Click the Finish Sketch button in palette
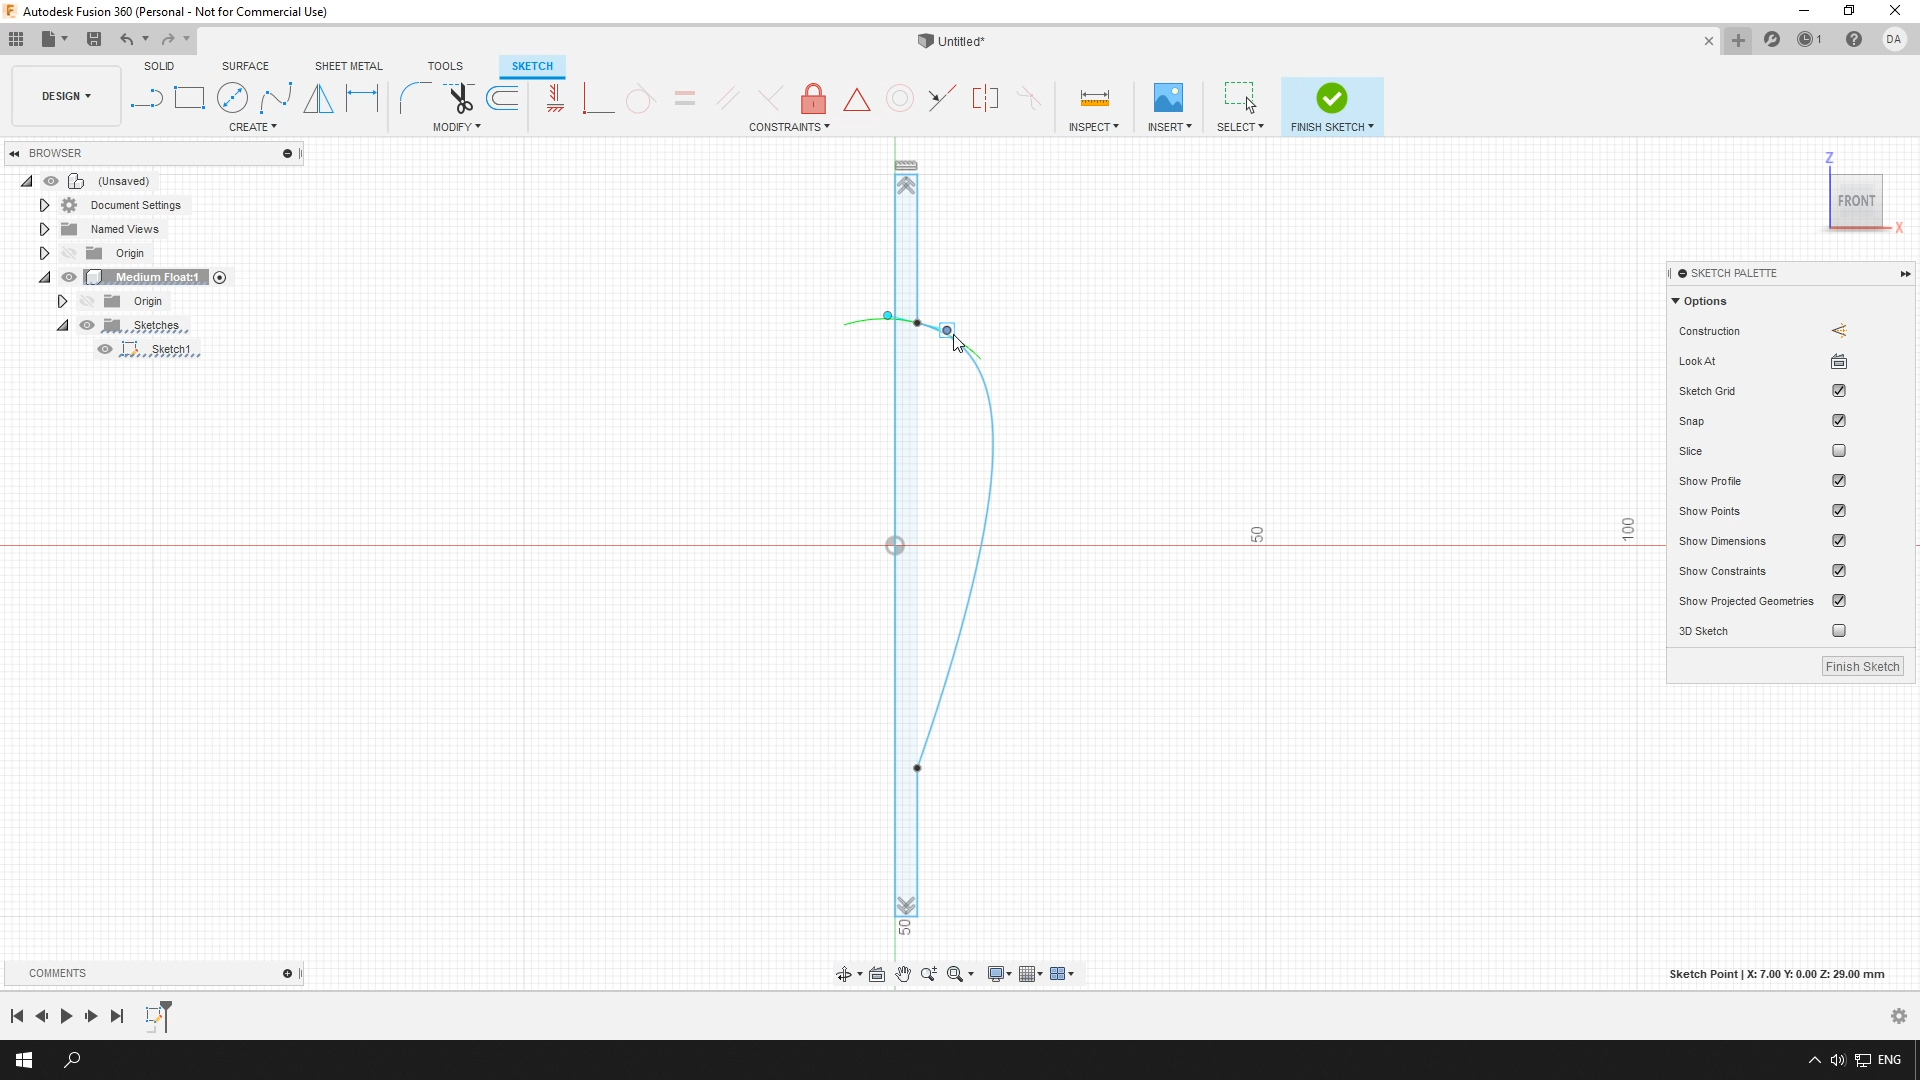1920x1080 pixels. pyautogui.click(x=1862, y=666)
